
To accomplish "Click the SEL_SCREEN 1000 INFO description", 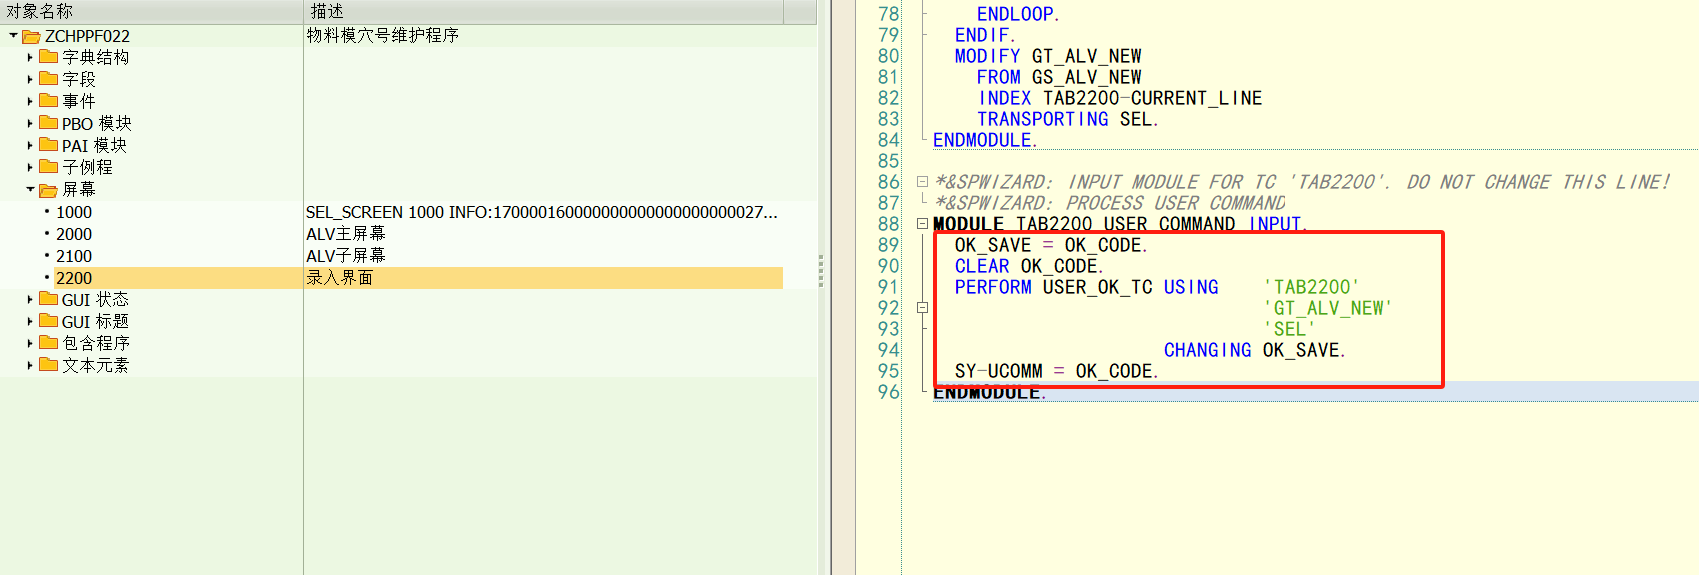I will (x=541, y=212).
